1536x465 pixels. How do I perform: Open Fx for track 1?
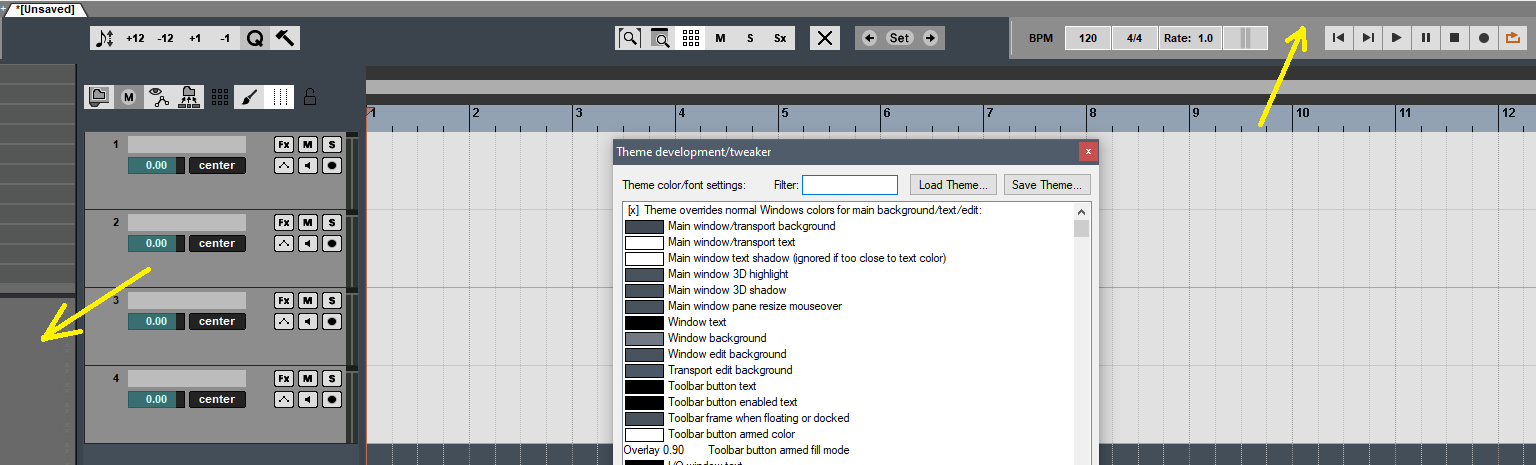284,145
